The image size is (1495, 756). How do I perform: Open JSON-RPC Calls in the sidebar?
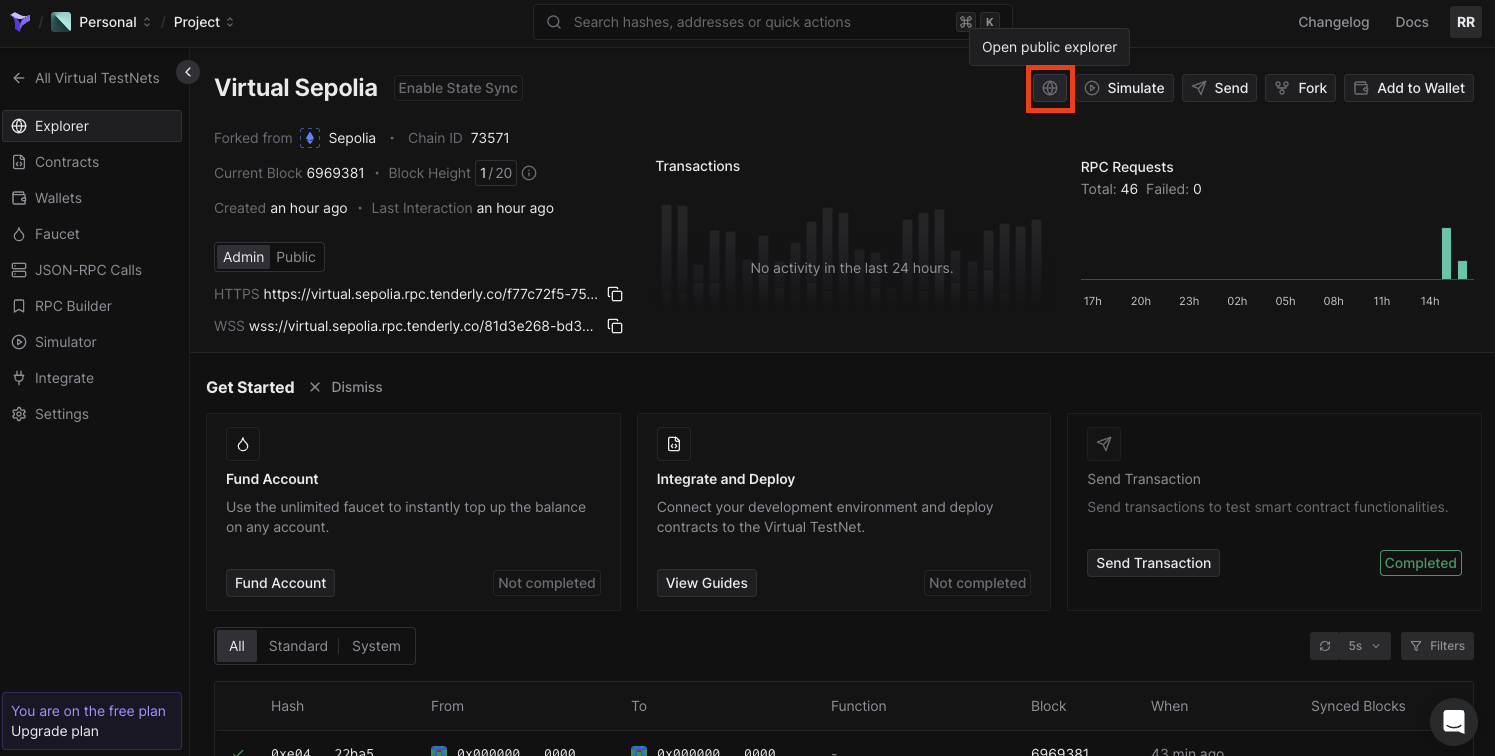pyautogui.click(x=92, y=270)
